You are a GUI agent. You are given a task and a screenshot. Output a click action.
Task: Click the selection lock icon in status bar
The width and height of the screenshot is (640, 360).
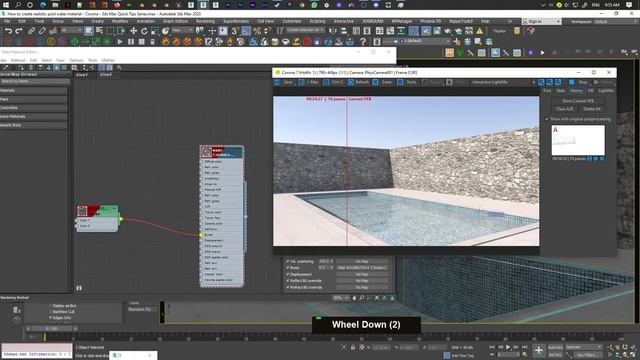[353, 347]
